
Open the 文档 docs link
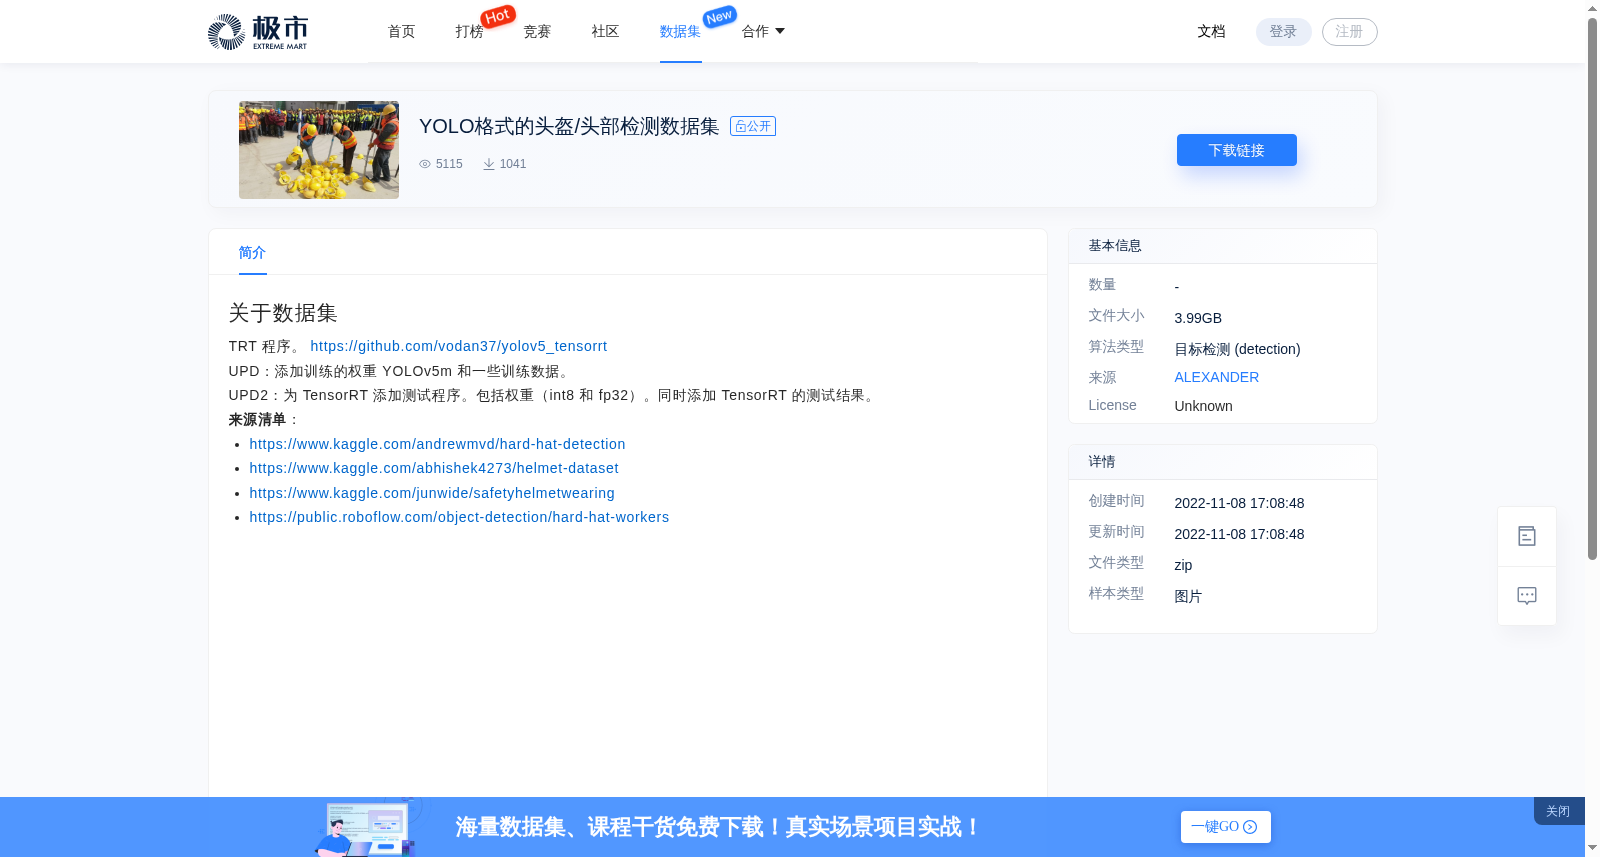coord(1211,32)
